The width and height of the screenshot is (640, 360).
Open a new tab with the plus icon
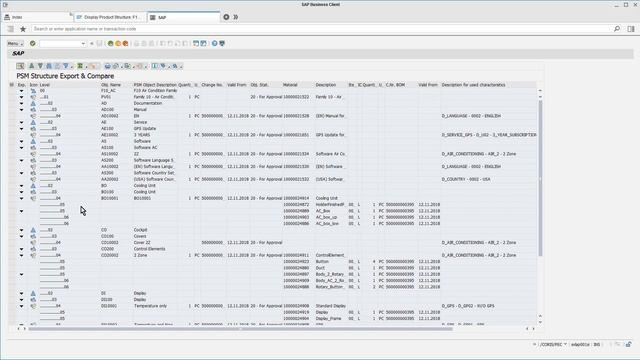(x=226, y=17)
